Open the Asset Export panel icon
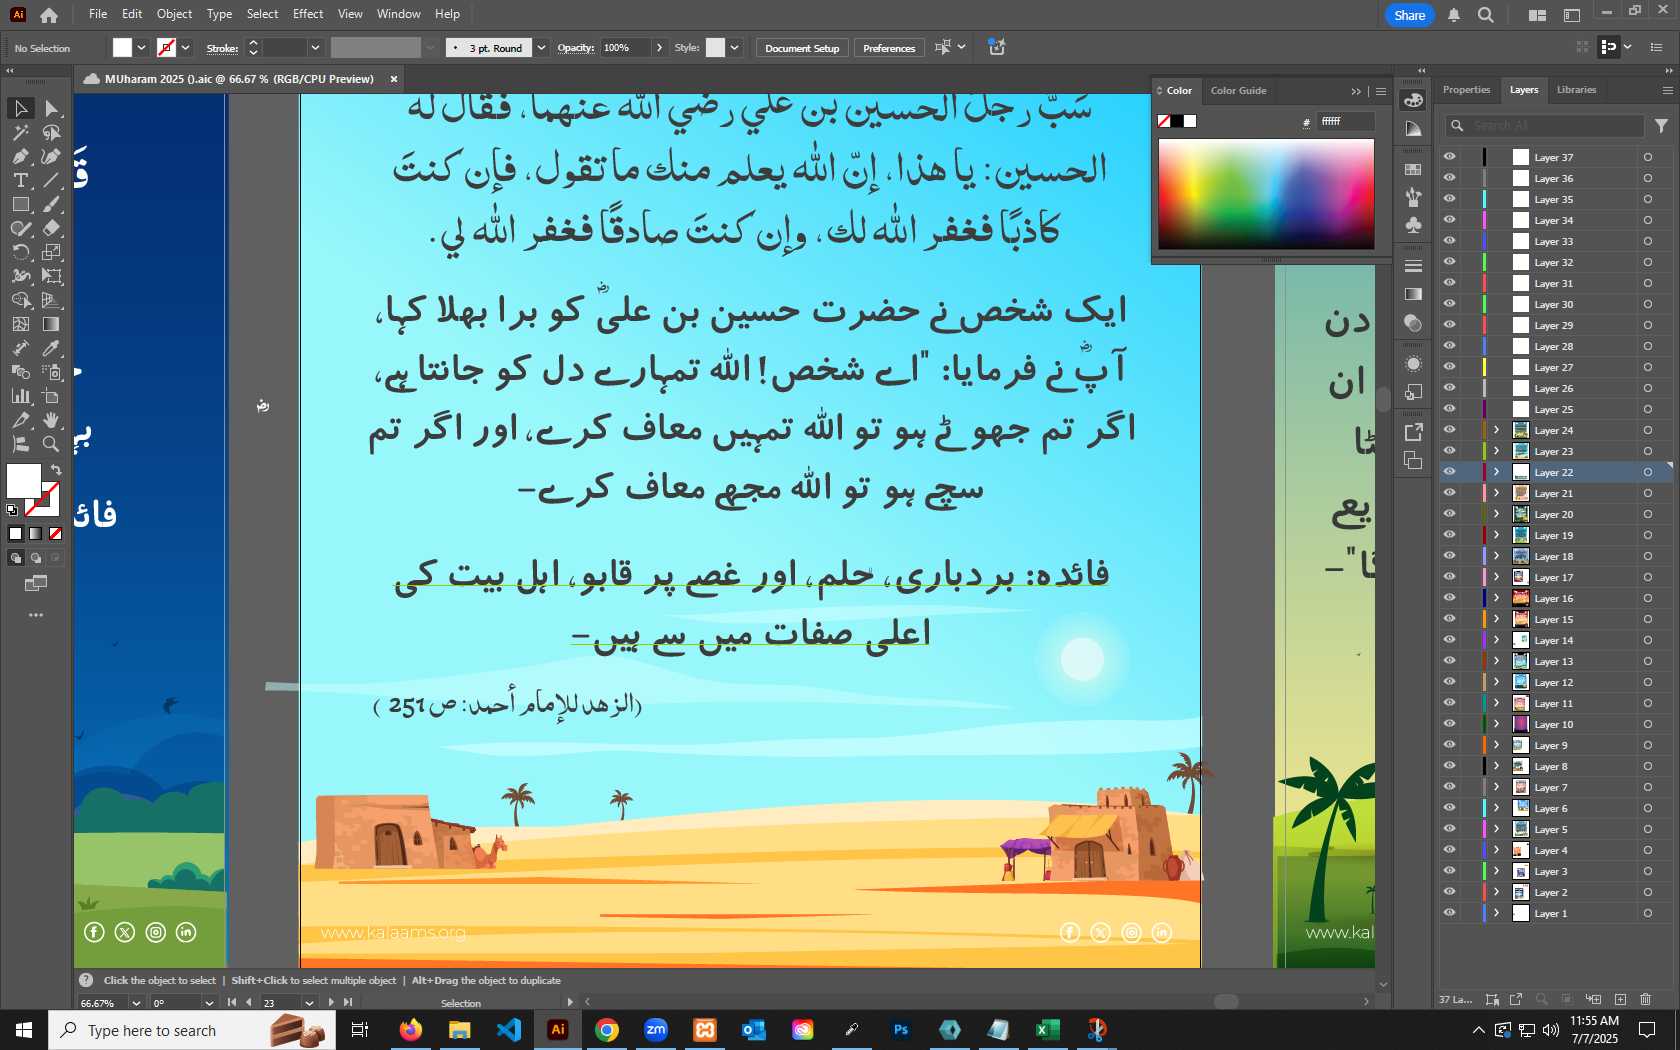This screenshot has width=1680, height=1050. click(1413, 432)
